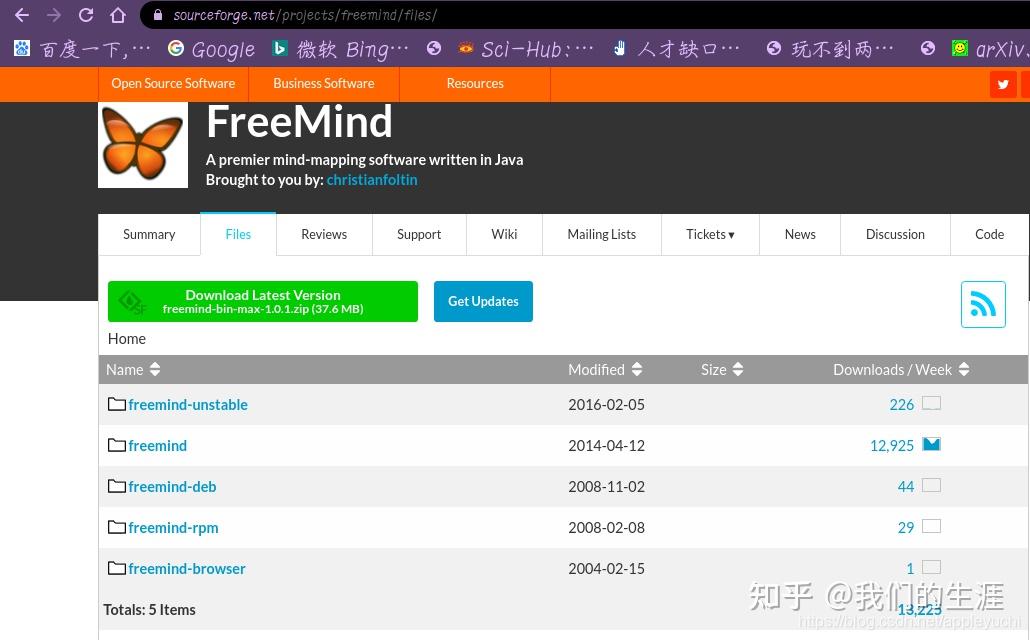Switch to the Files tab

tap(238, 234)
